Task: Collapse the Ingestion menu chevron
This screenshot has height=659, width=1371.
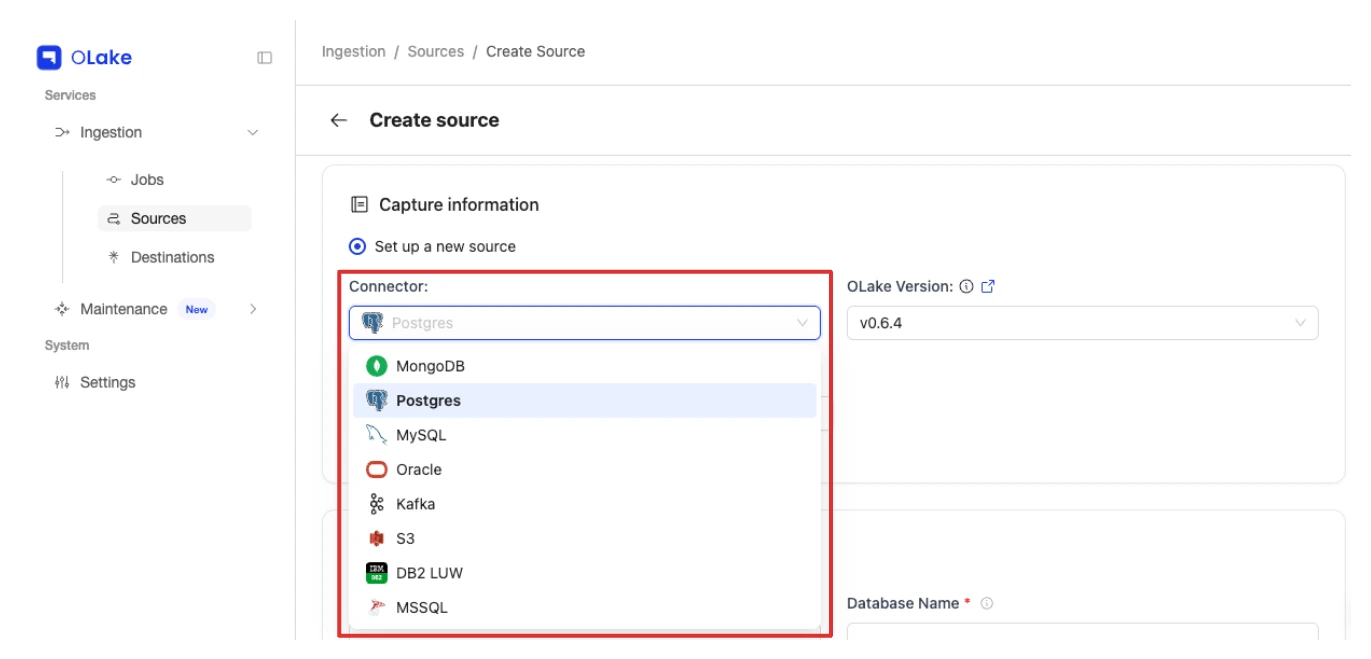Action: 253,132
